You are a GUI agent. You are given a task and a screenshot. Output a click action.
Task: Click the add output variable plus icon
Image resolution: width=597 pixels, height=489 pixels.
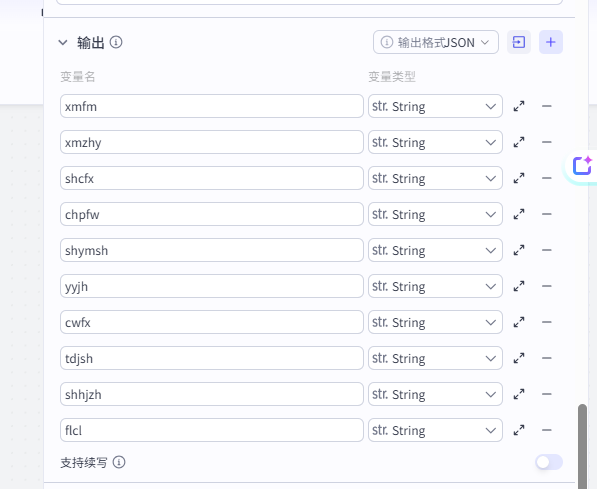coord(551,42)
